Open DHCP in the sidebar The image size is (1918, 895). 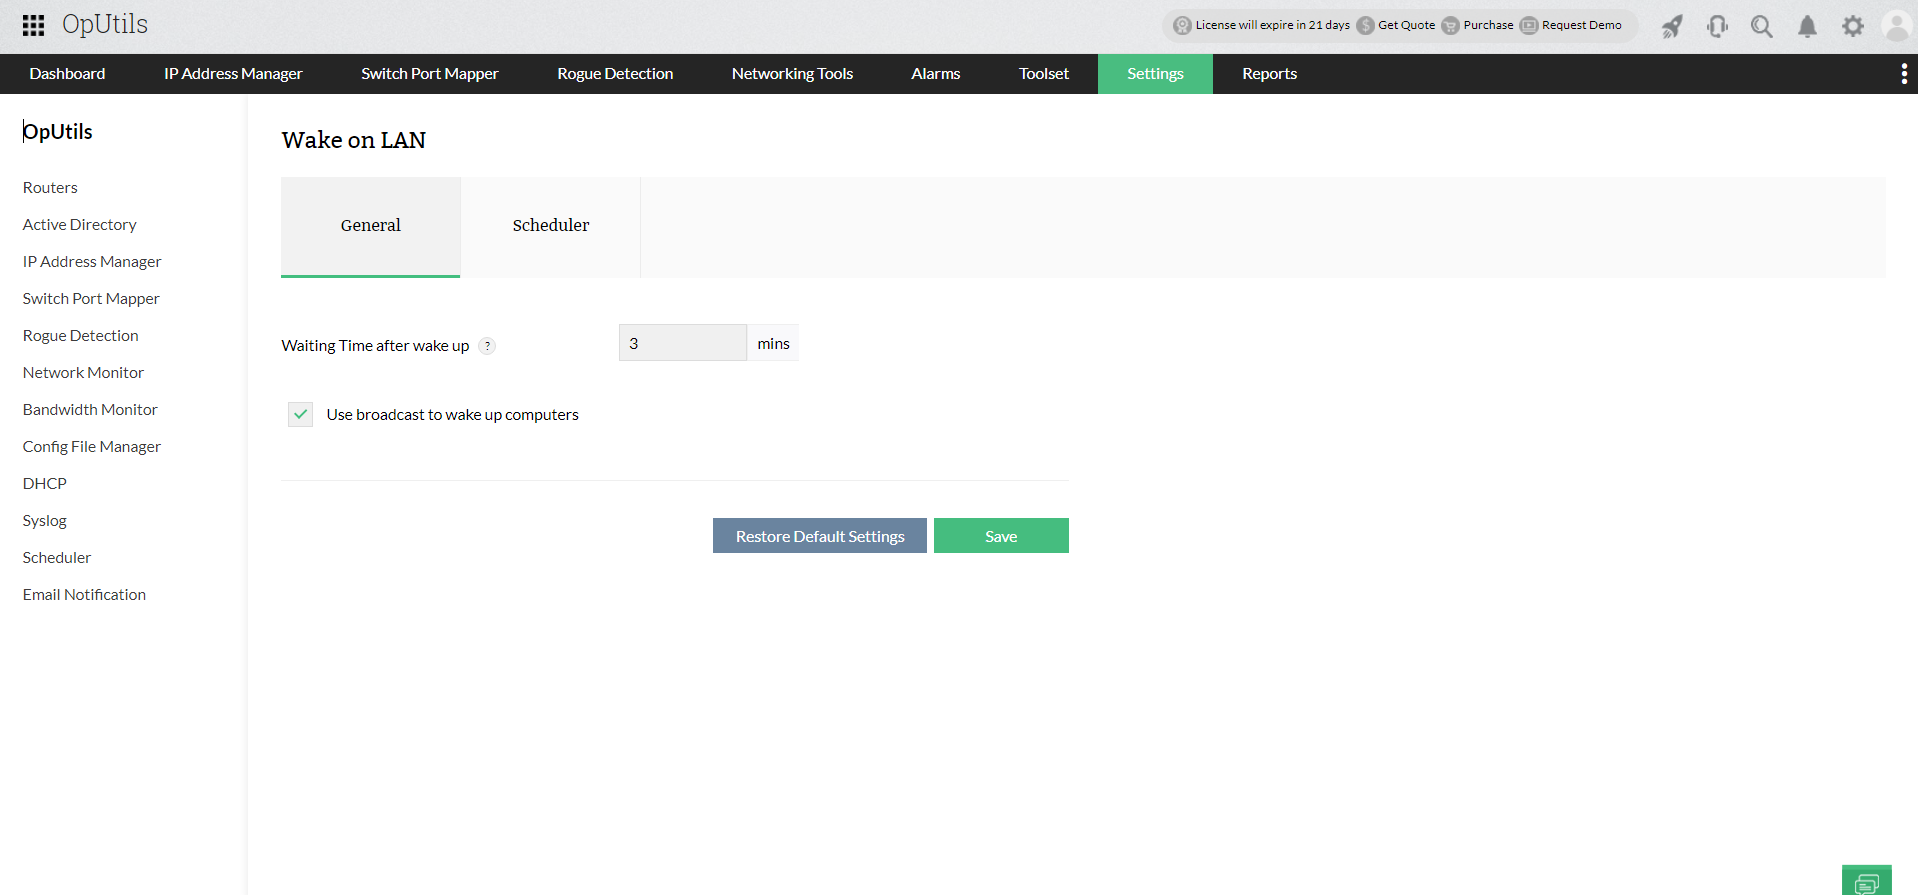coord(45,484)
